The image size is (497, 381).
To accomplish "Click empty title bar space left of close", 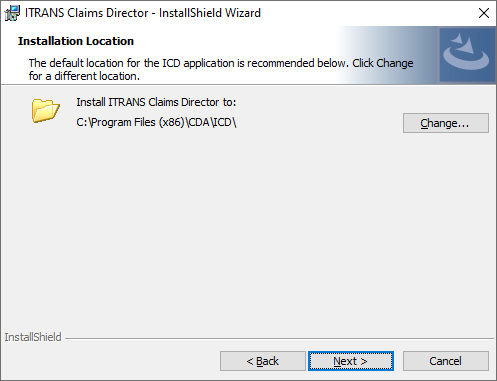I will tap(367, 13).
